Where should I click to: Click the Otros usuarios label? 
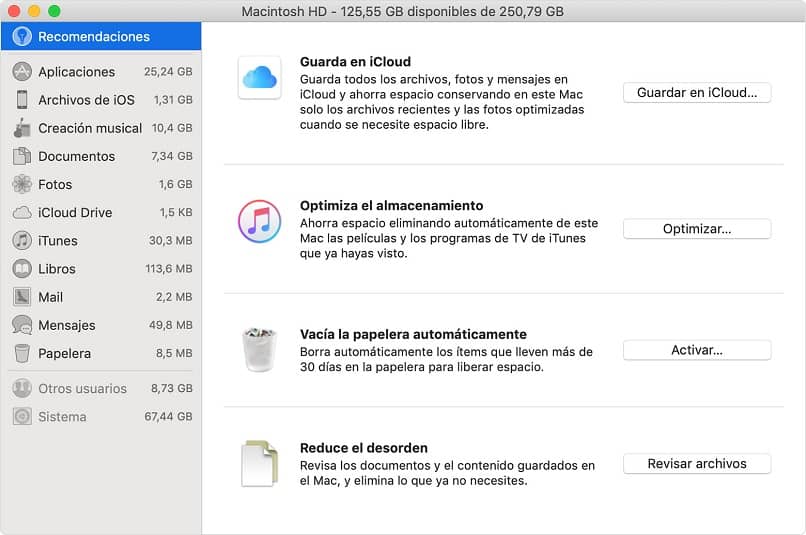click(x=82, y=389)
